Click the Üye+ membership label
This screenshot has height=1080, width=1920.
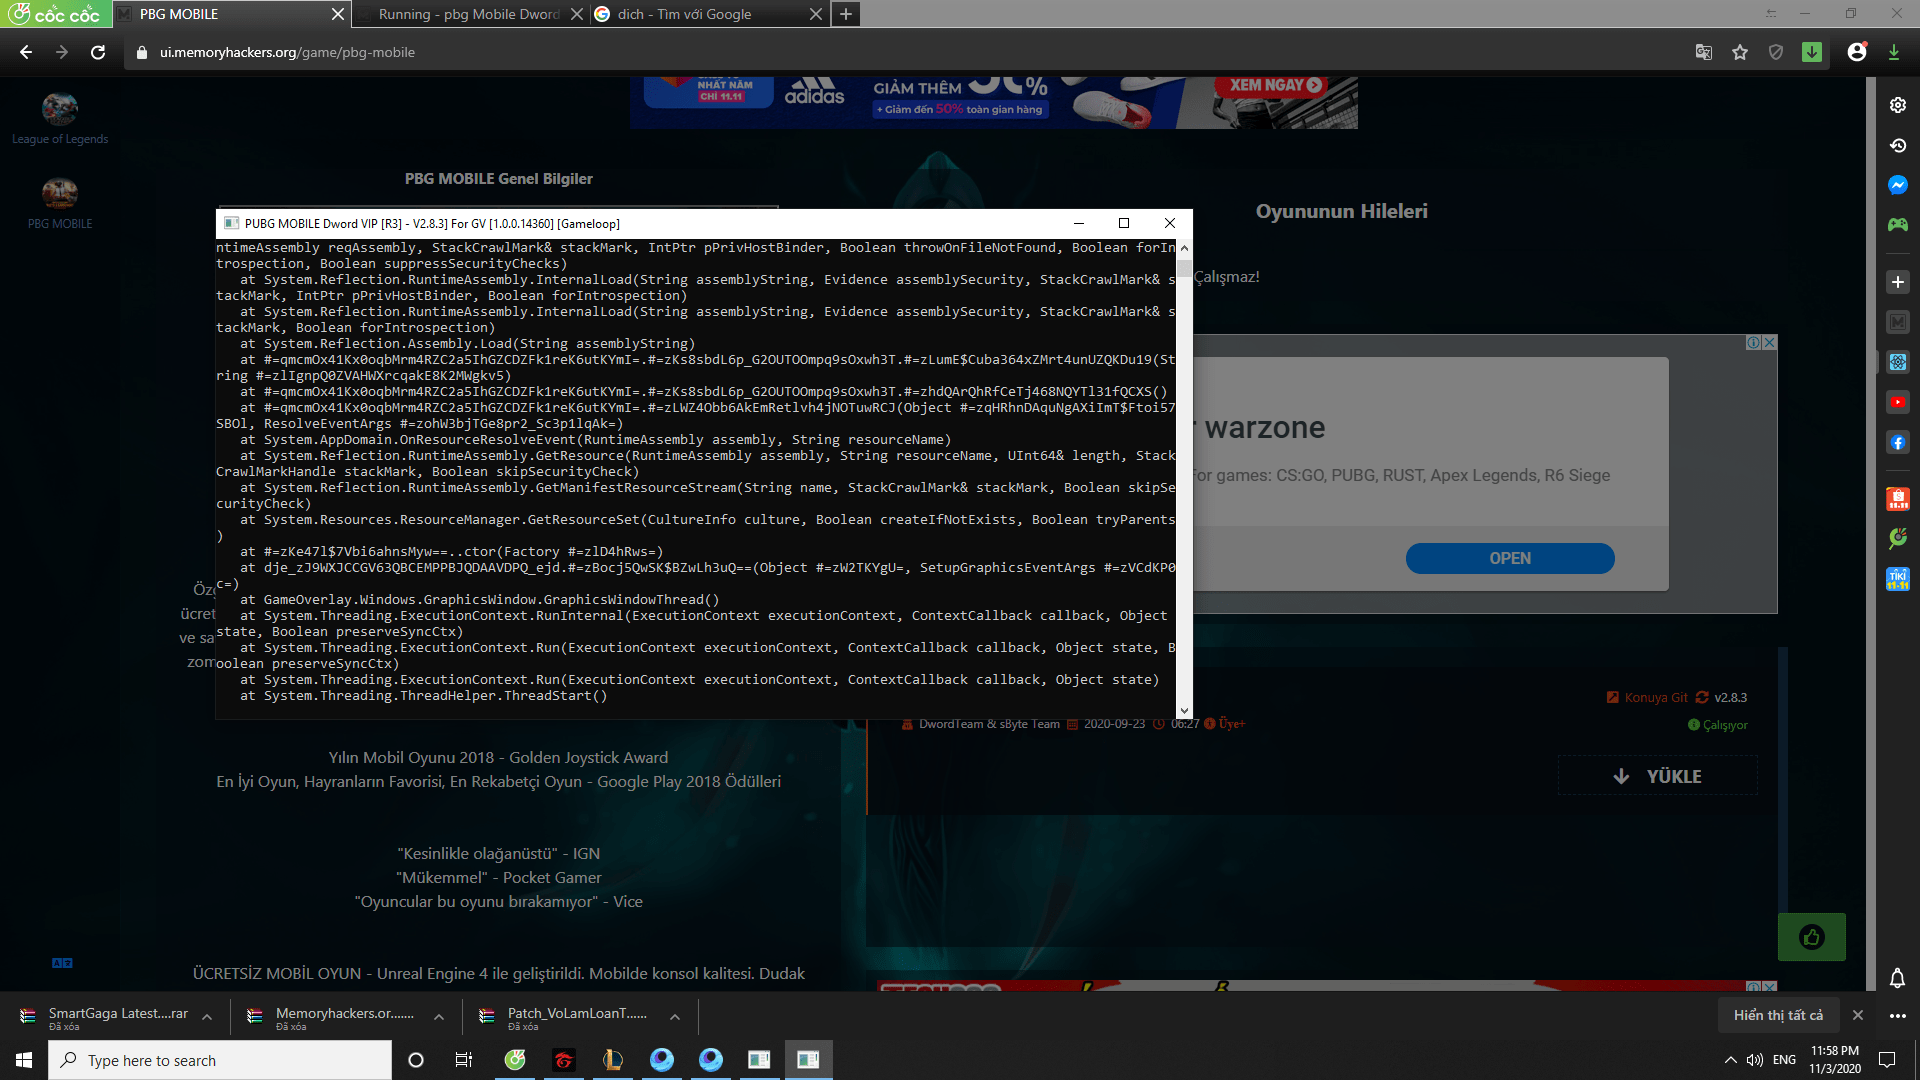1231,724
